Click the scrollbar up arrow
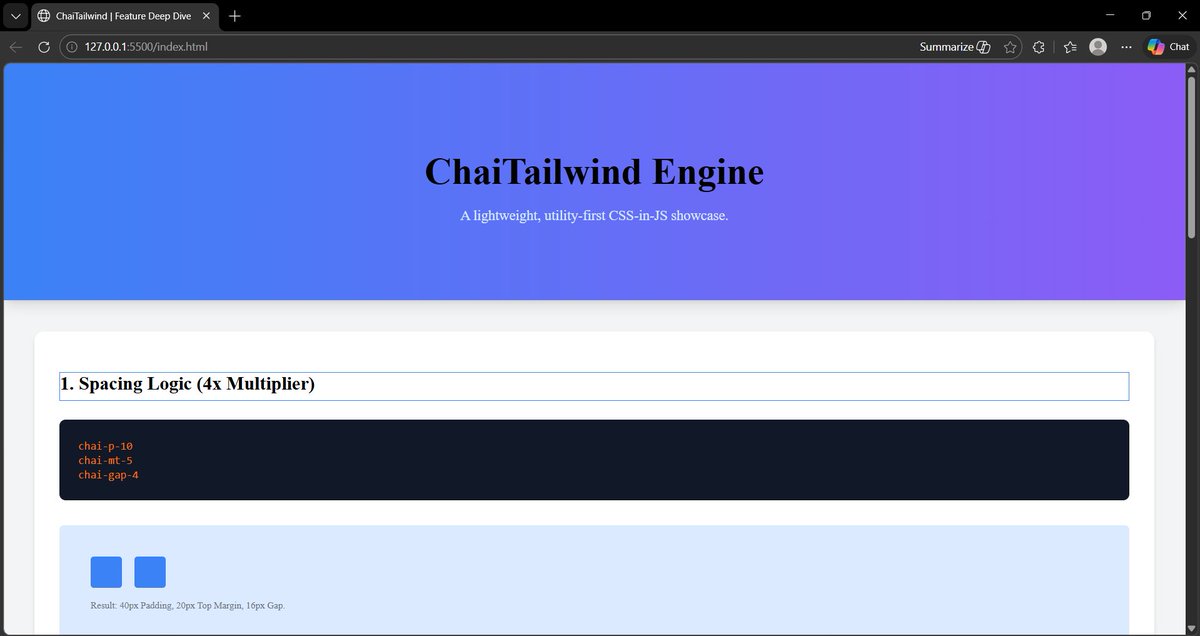The image size is (1200, 636). (x=1191, y=69)
